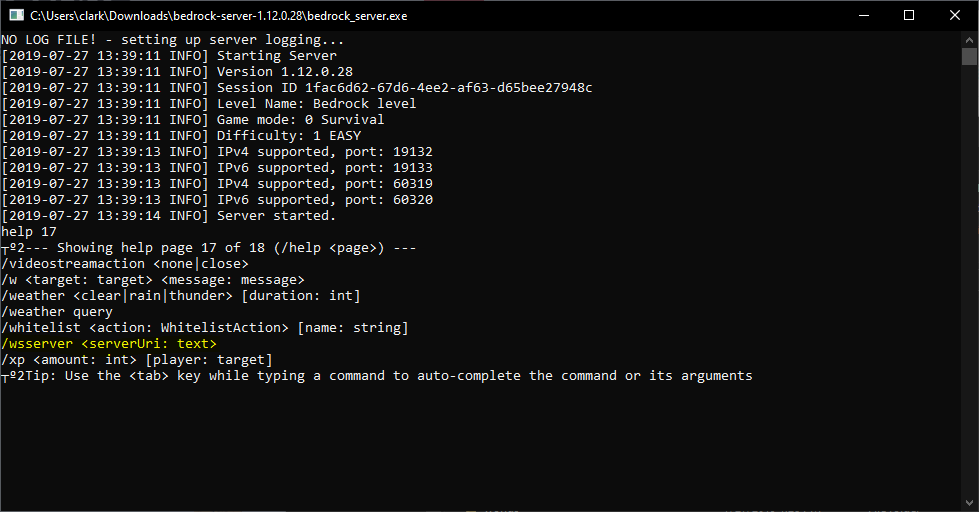Click the /whitelist command help line
Screen dimensions: 979x512
204,328
